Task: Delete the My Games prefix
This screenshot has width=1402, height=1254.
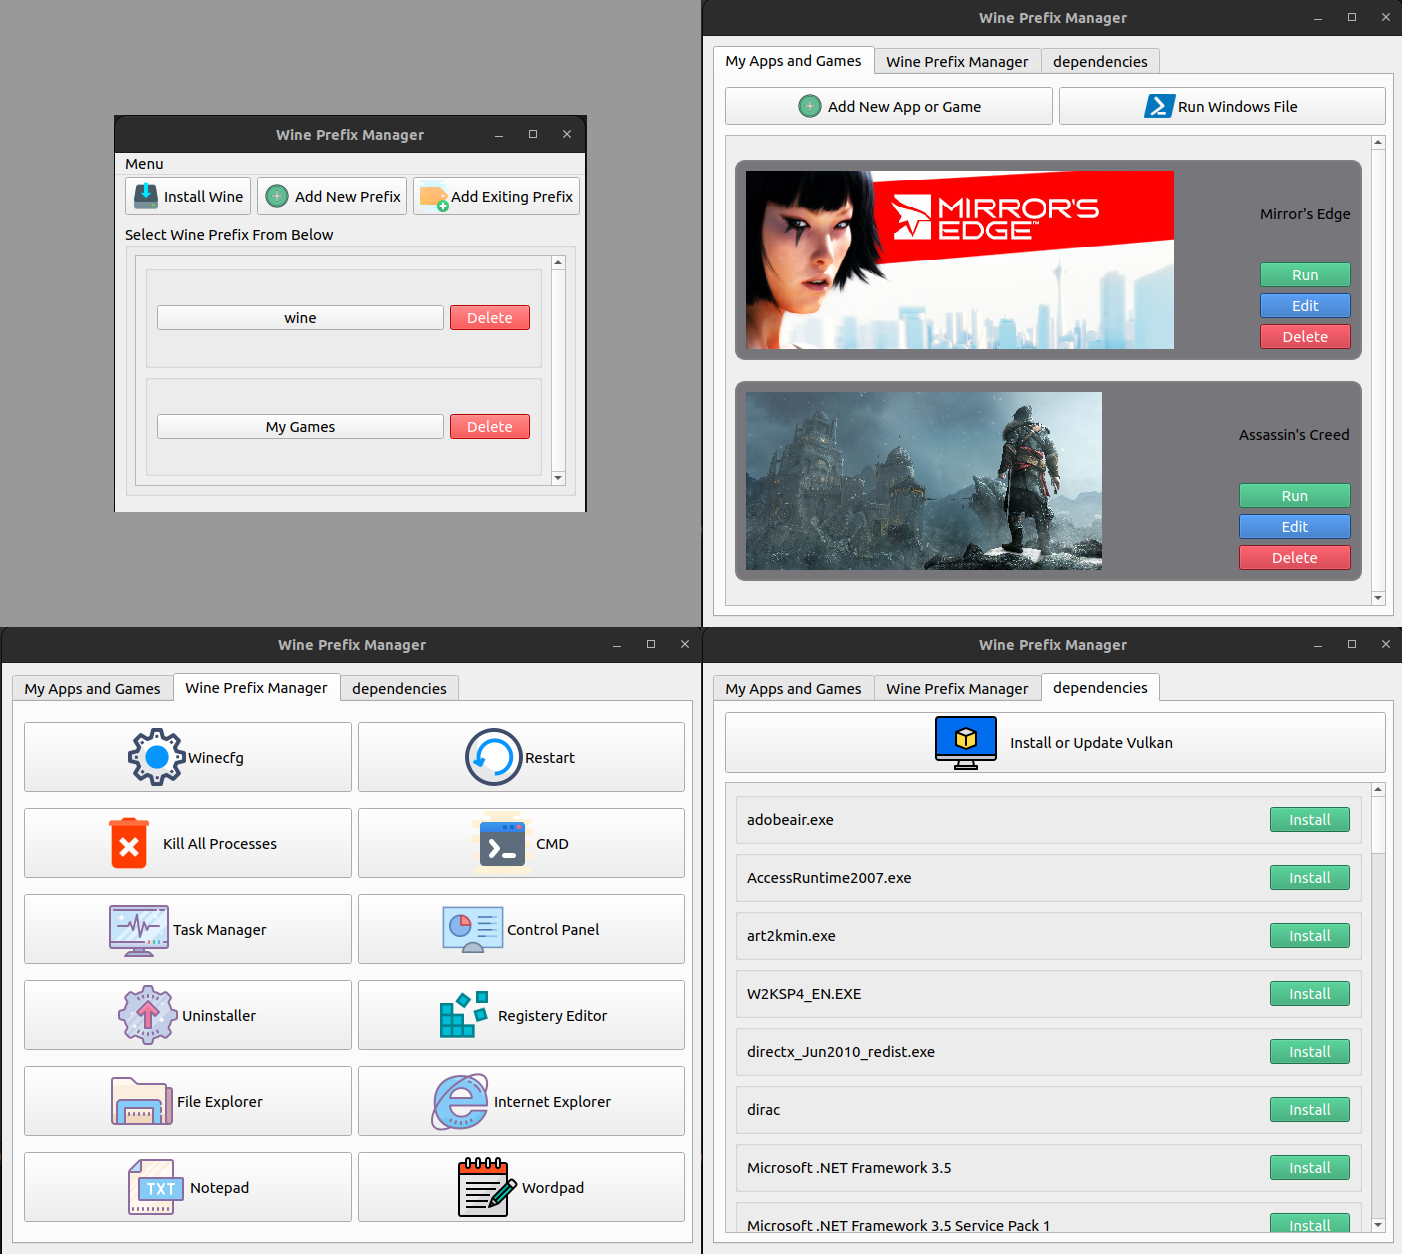Action: [x=490, y=426]
